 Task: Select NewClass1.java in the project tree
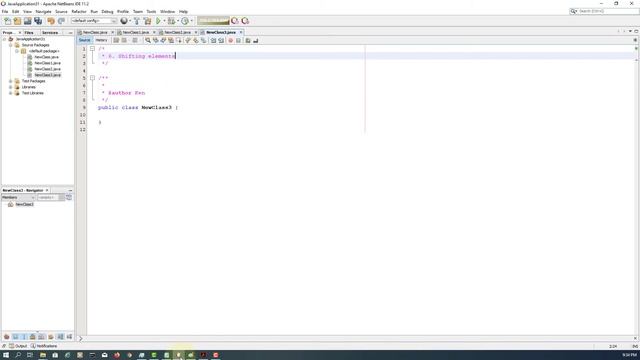(x=47, y=63)
